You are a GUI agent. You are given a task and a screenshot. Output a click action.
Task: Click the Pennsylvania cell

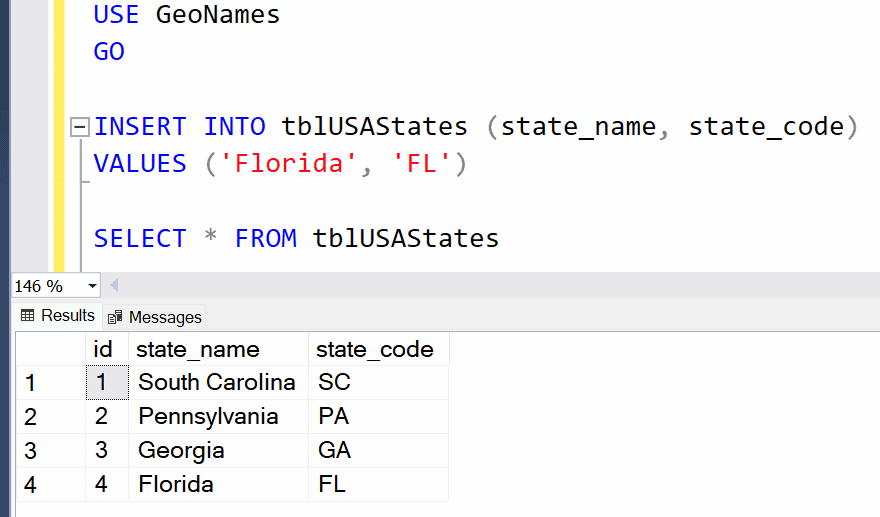point(218,417)
